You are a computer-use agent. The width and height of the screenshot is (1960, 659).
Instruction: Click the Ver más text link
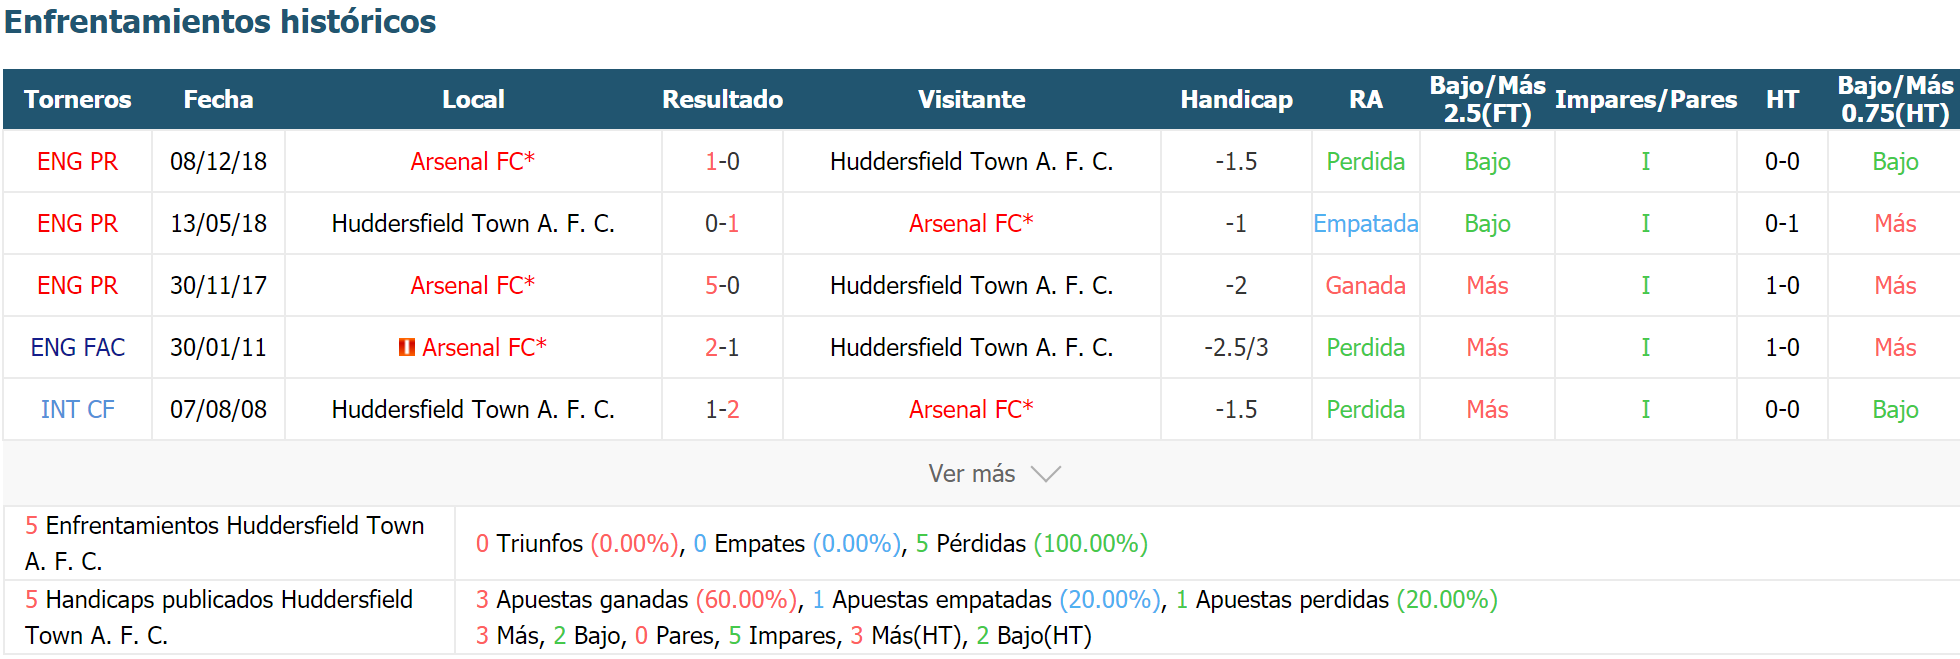971,474
